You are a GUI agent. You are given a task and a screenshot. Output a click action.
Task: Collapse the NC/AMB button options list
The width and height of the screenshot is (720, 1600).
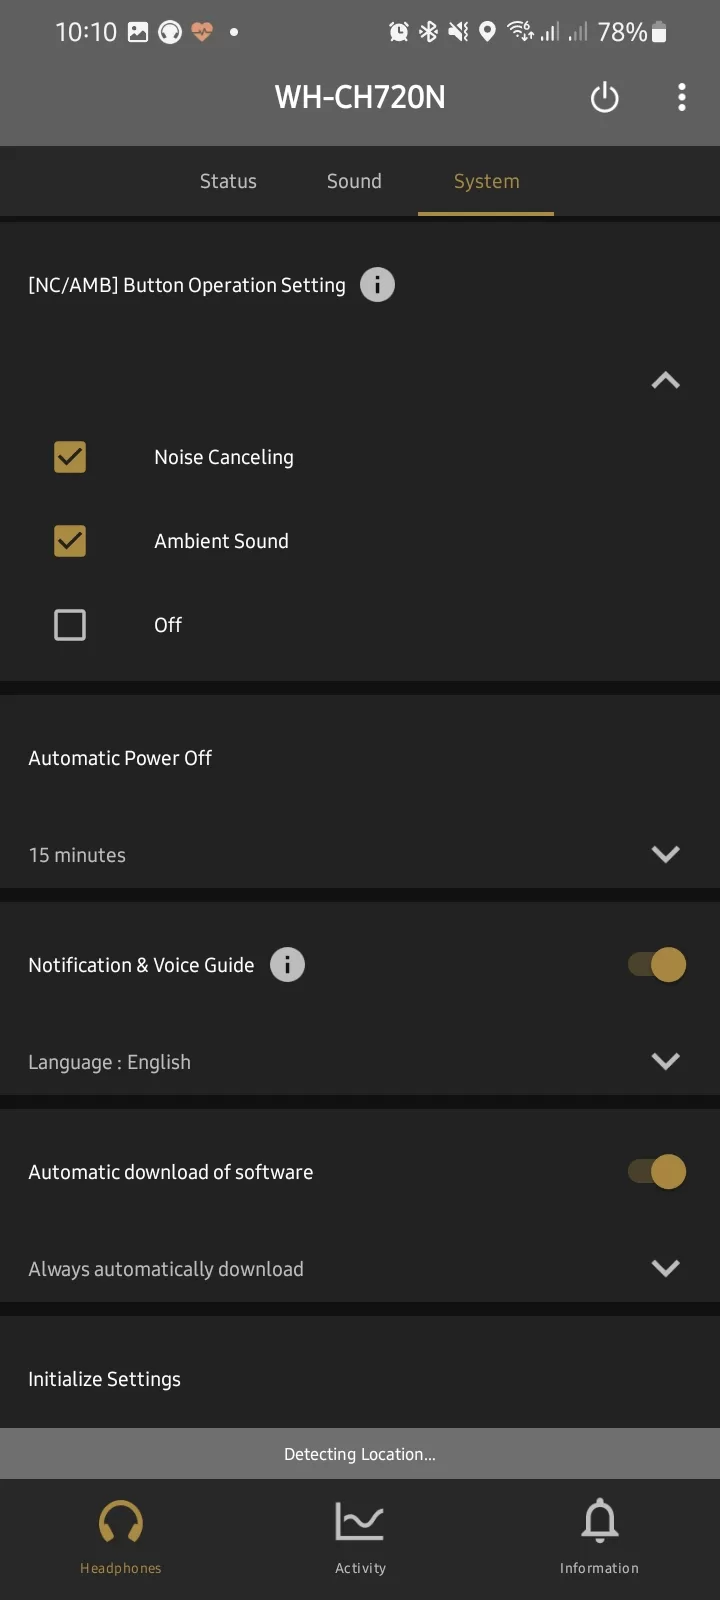coord(665,380)
